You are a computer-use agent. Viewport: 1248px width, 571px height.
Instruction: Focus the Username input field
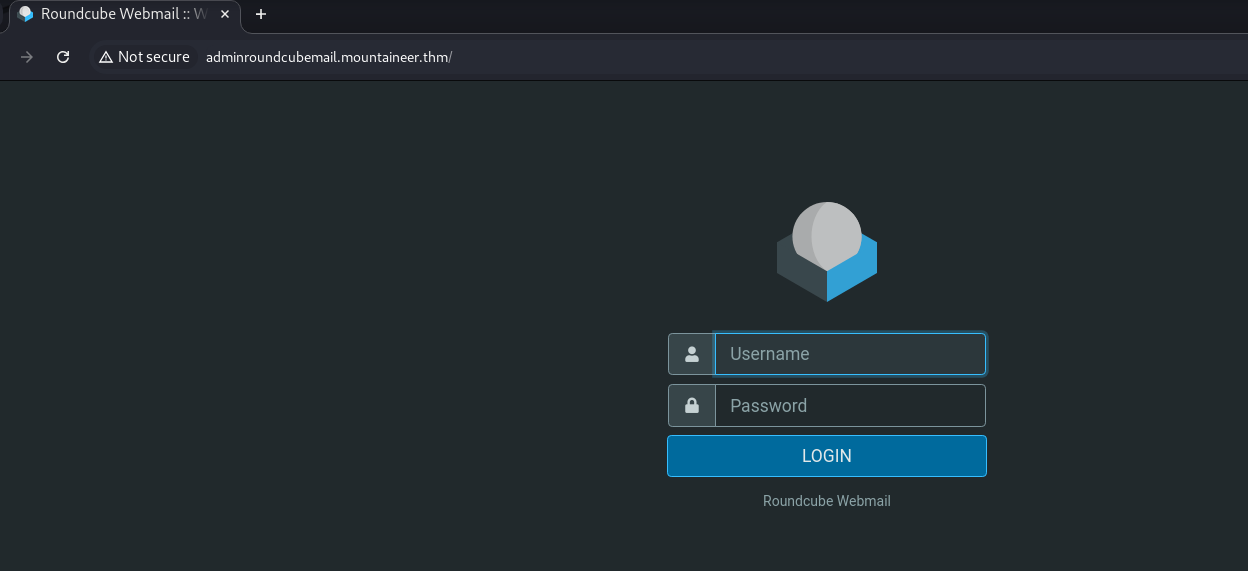click(x=850, y=354)
